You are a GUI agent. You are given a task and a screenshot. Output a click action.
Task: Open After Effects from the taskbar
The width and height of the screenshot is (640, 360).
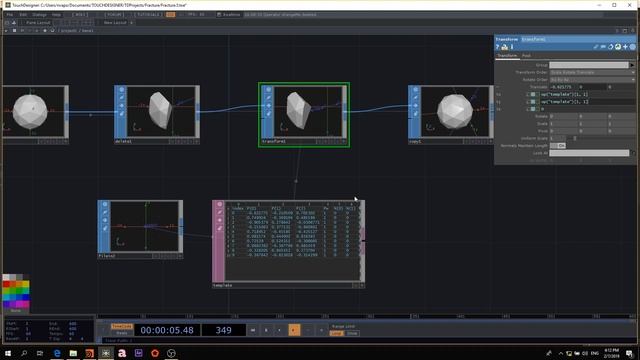pos(138,353)
